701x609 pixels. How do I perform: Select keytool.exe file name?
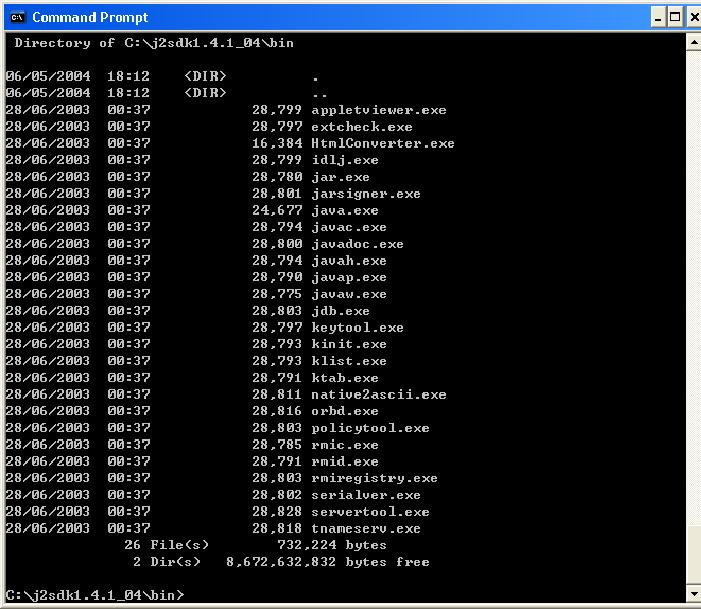pos(357,327)
